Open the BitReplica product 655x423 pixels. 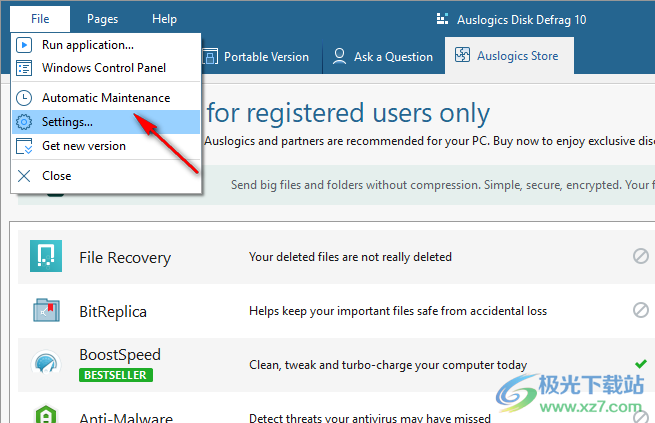click(x=113, y=312)
